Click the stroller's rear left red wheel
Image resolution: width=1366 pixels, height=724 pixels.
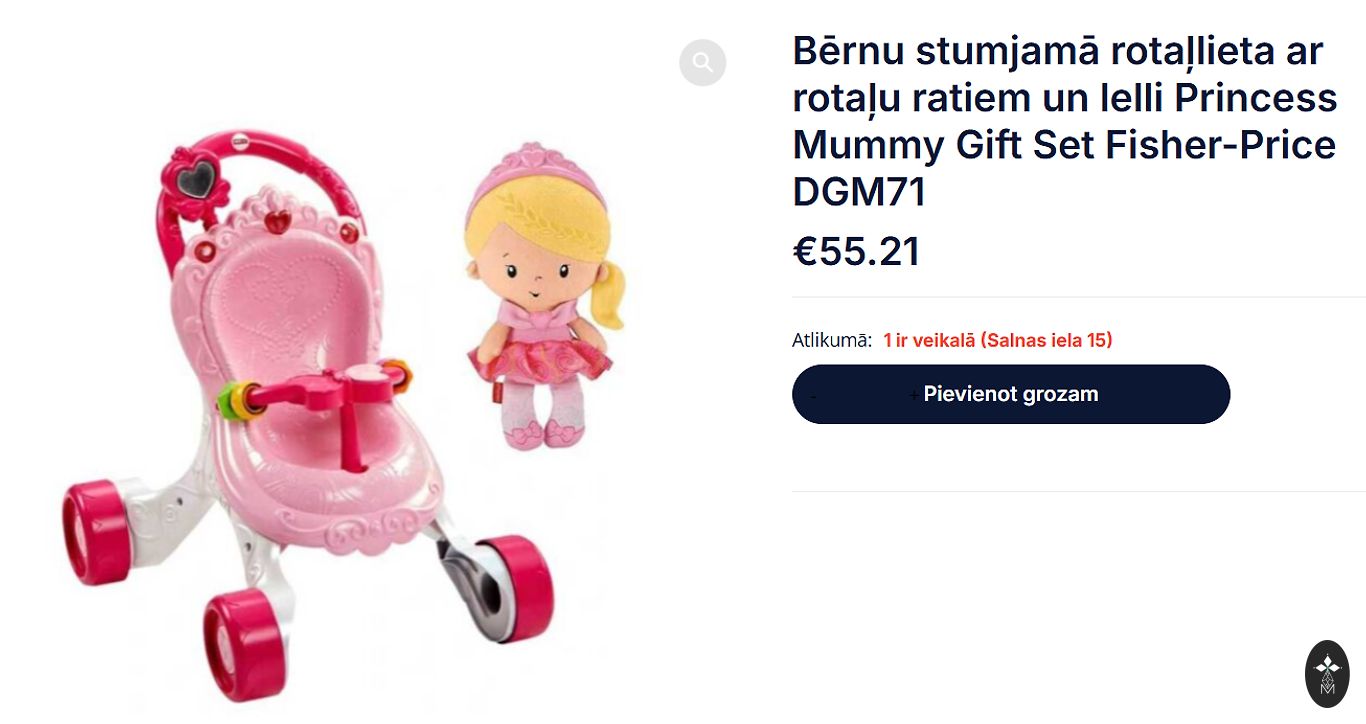click(96, 532)
